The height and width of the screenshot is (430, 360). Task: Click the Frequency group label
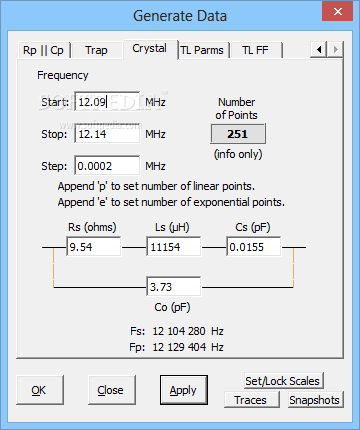tap(63, 75)
